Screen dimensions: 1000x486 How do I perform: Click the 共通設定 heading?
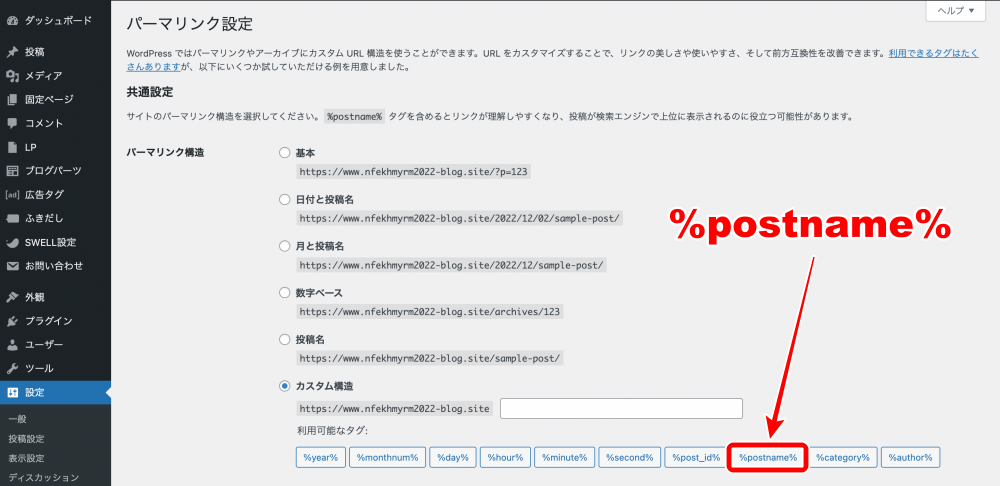tap(150, 92)
